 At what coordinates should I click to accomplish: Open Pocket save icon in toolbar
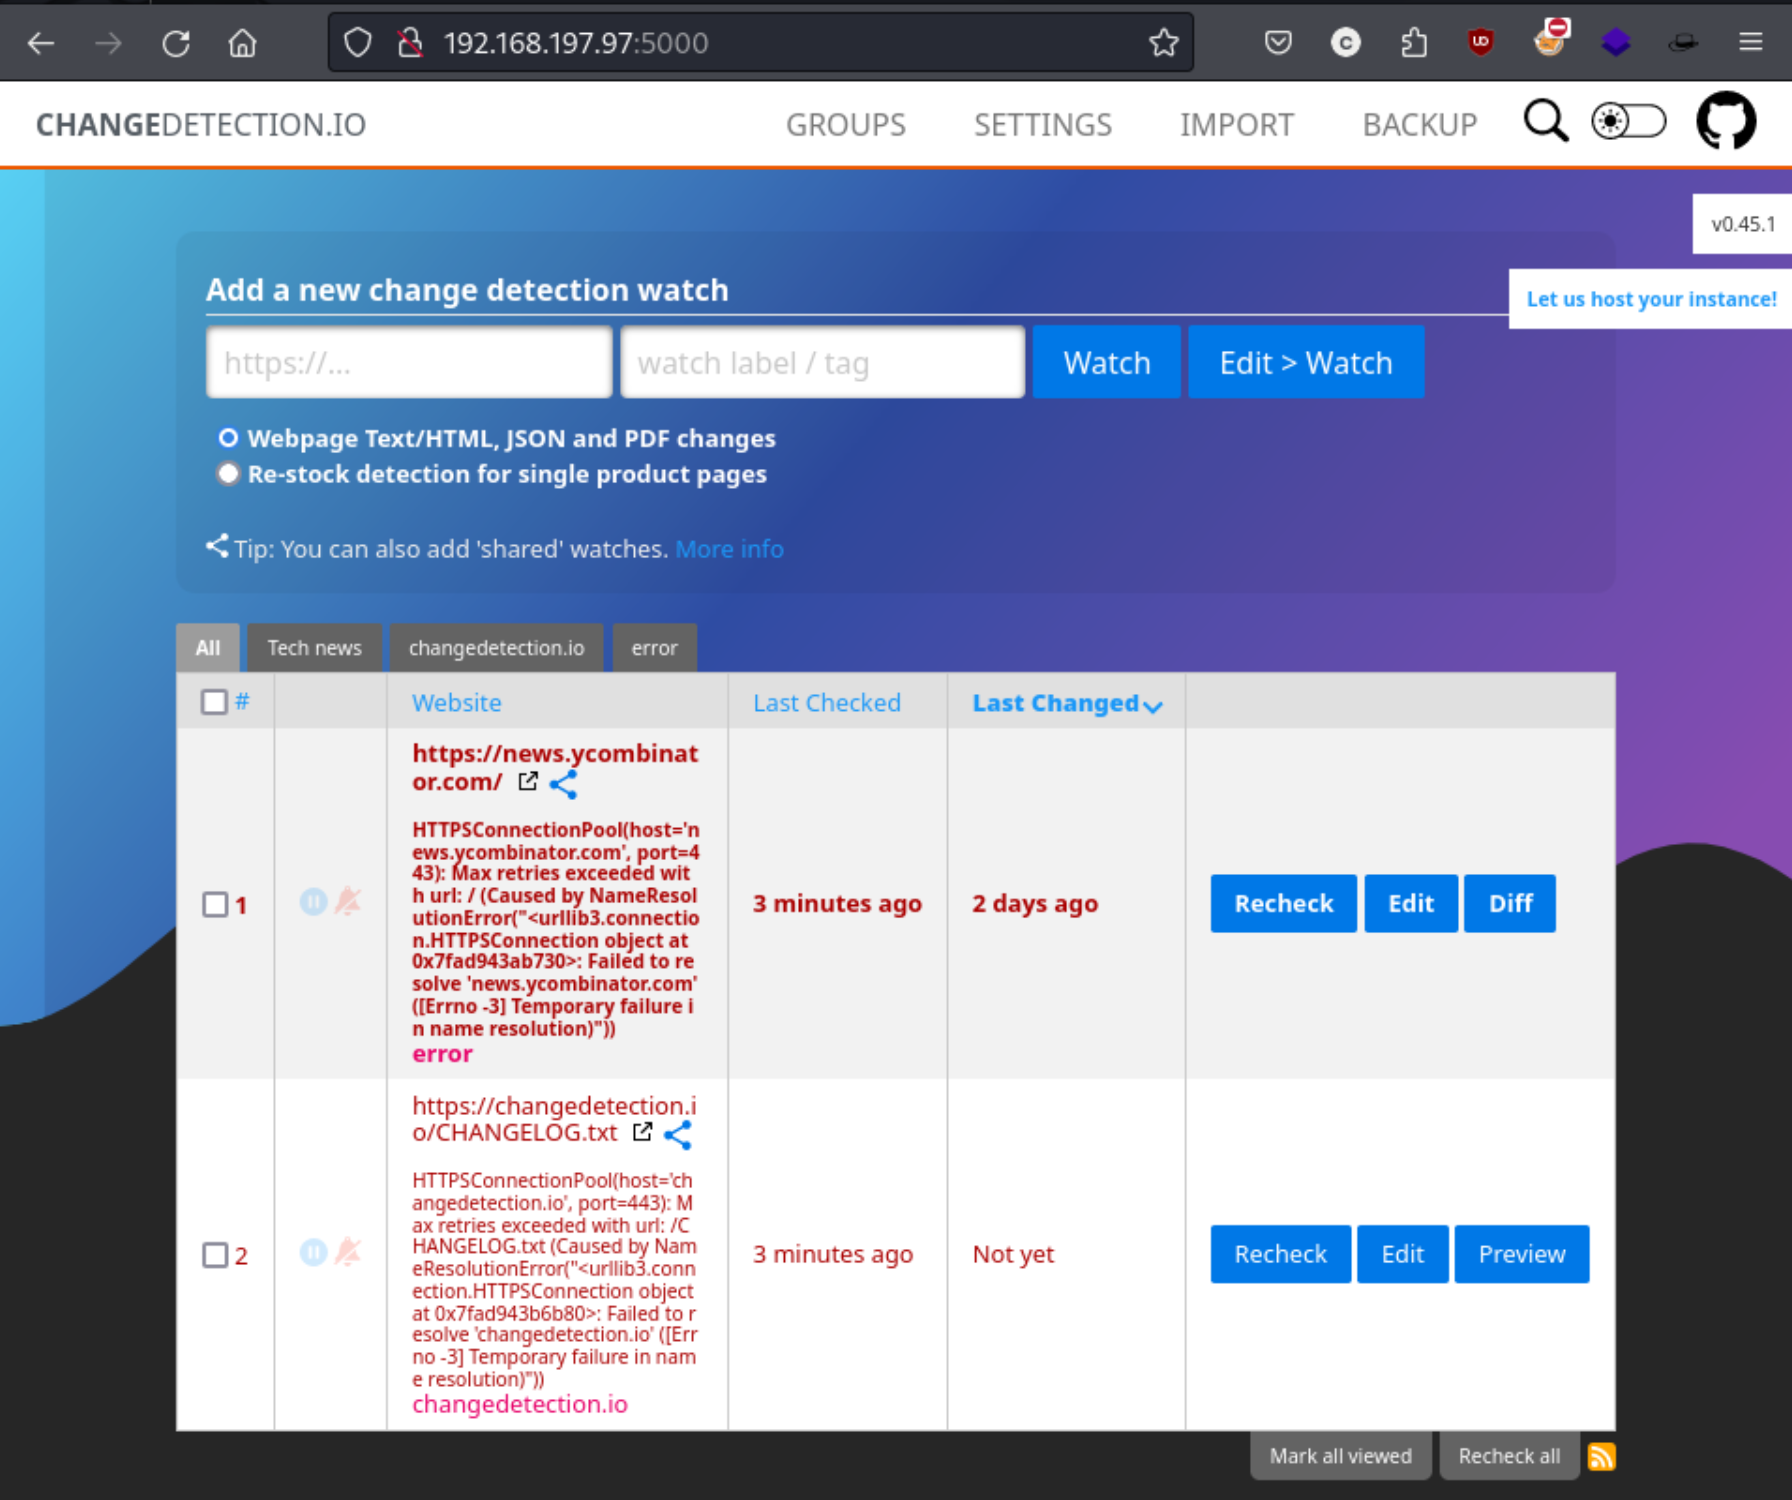(x=1278, y=43)
